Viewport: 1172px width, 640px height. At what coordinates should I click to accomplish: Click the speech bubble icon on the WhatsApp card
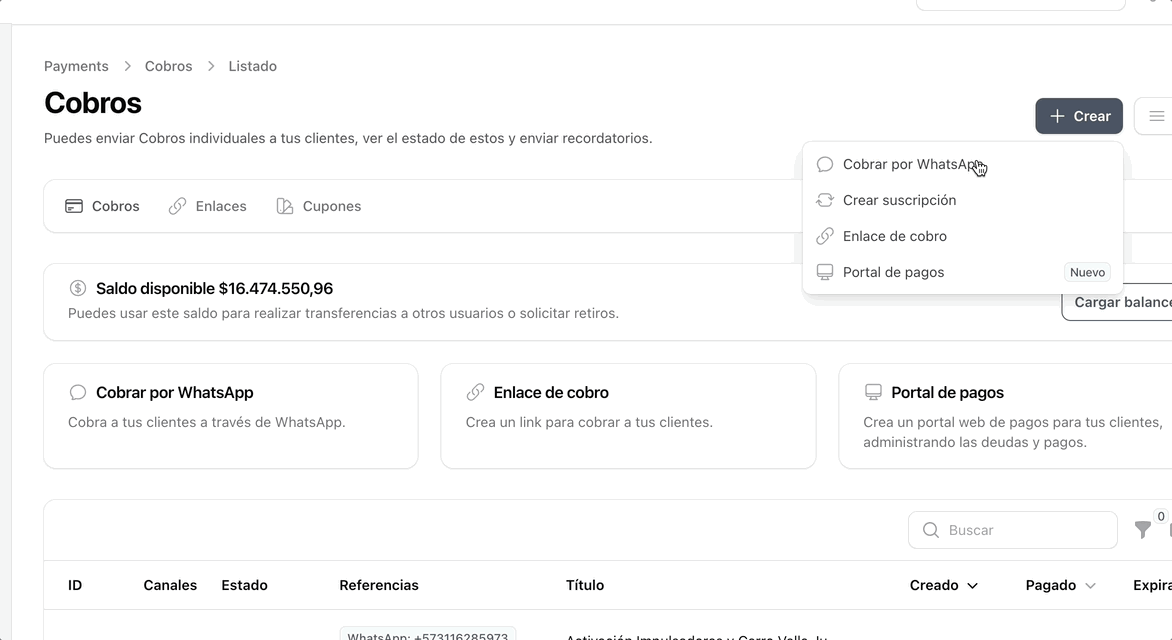[77, 392]
